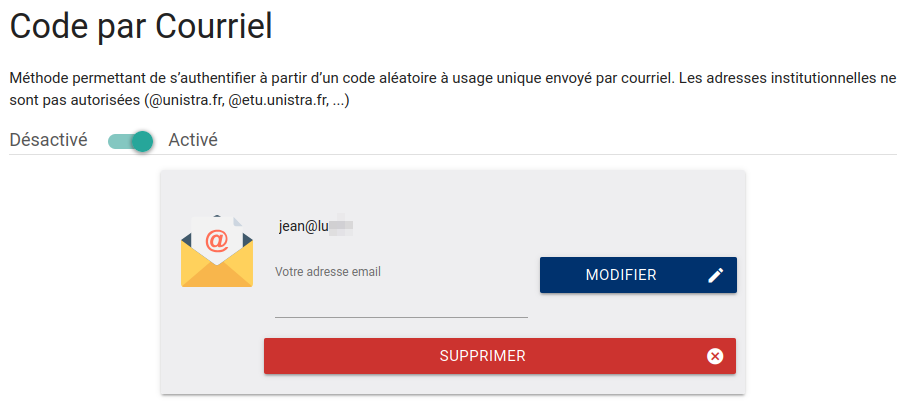Click the orange @ symbol on the envelope
Screen dimensions: 911x410
coord(217,240)
